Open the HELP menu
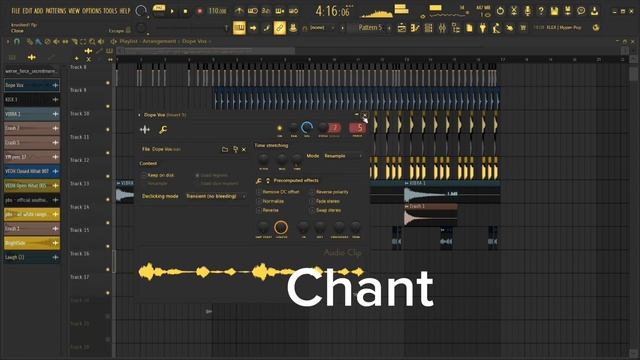640x360 pixels. click(x=125, y=11)
